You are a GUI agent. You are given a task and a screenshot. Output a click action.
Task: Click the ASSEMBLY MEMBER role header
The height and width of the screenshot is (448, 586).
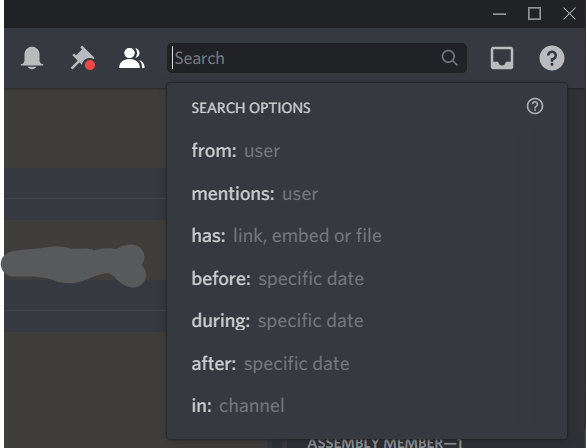point(385,444)
